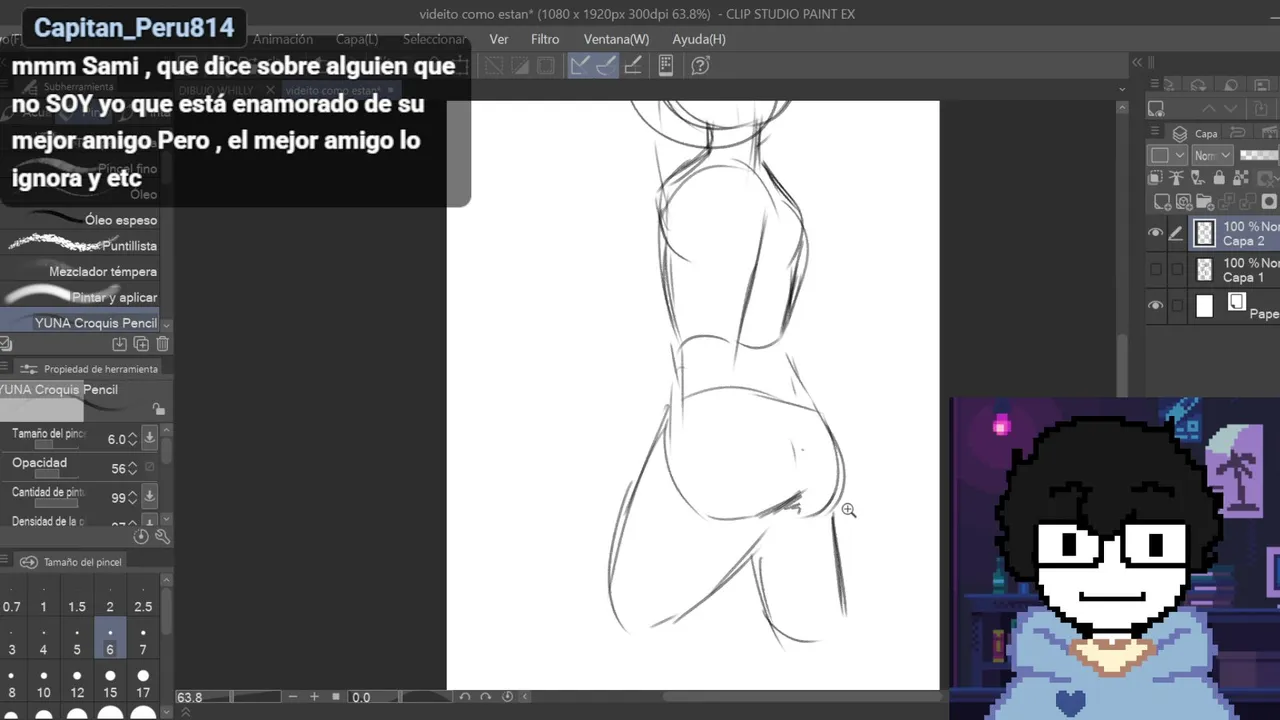Viewport: 1280px width, 720px height.
Task: Switch to Propiedad de herramienta tab
Action: [x=90, y=369]
